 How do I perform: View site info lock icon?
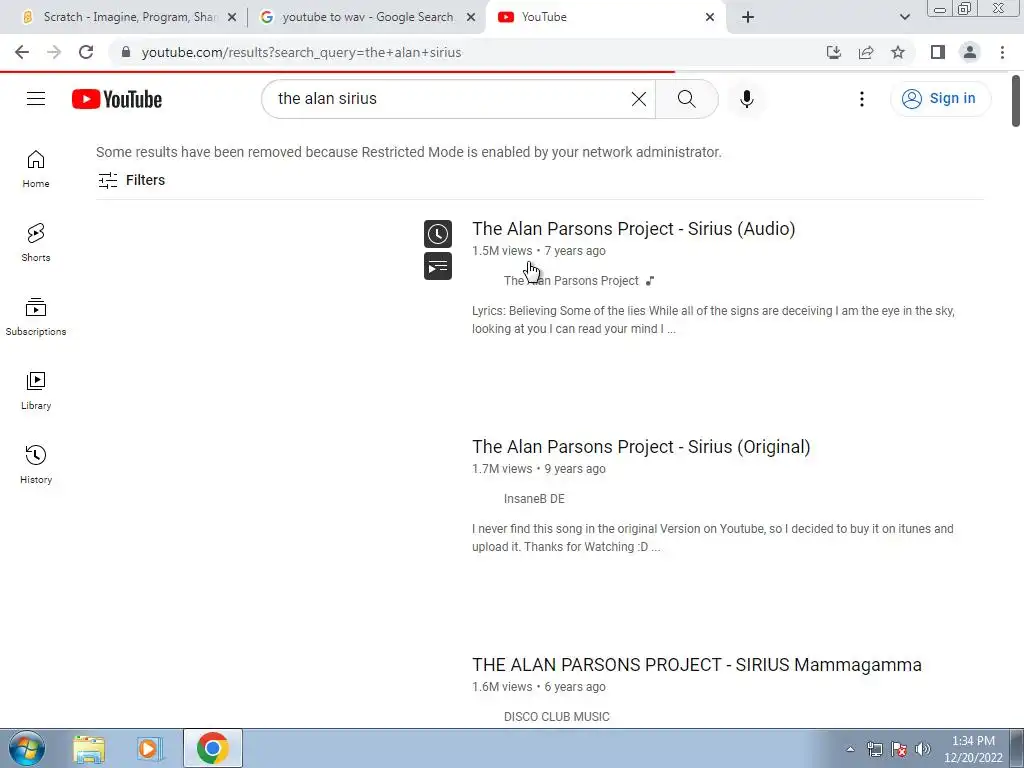(126, 52)
